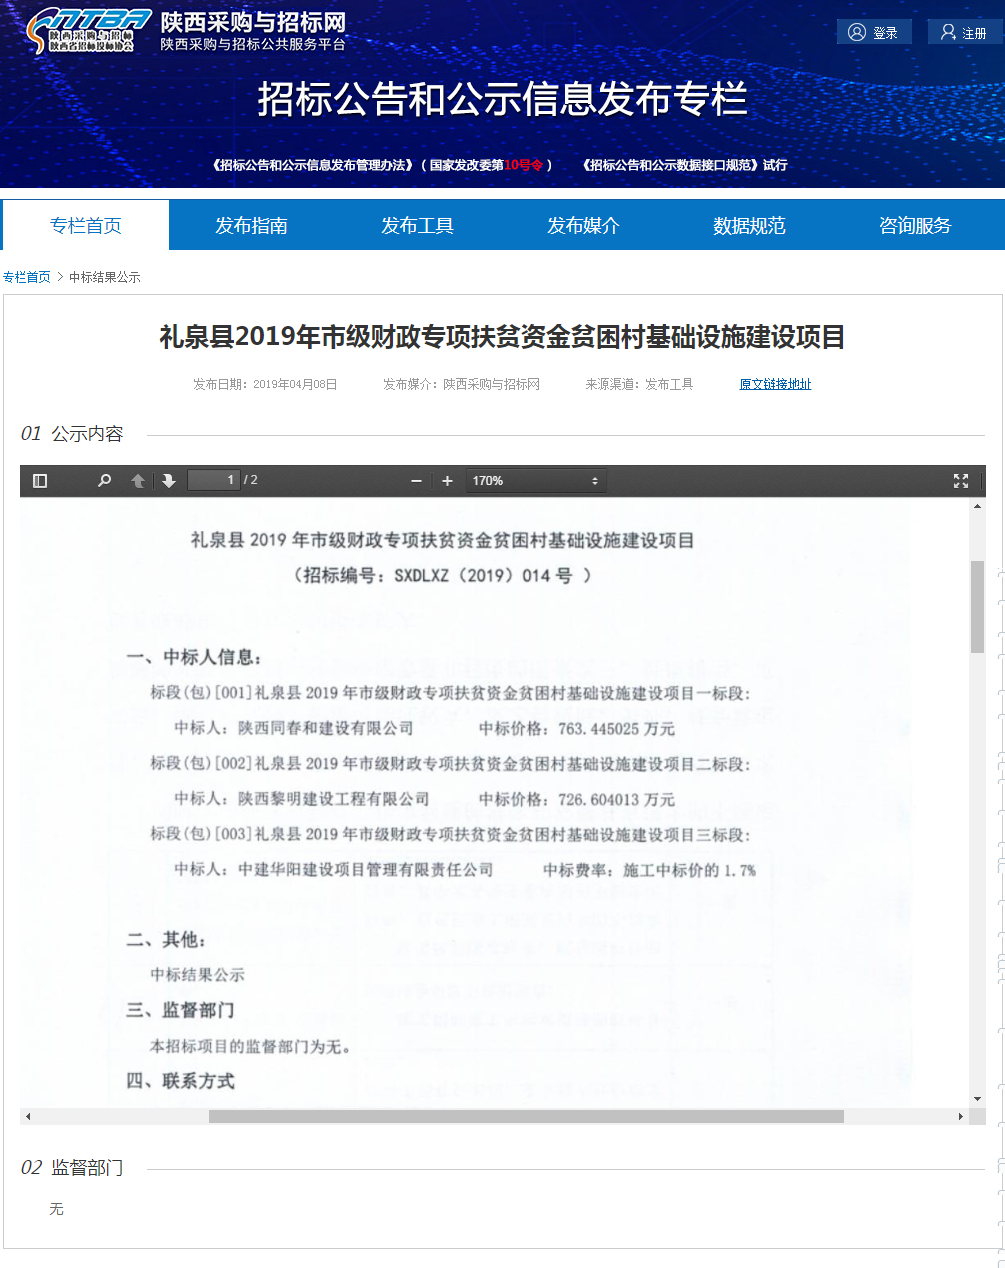Click the 专栏首页 breadcrumb link
This screenshot has width=1005, height=1268.
click(27, 277)
